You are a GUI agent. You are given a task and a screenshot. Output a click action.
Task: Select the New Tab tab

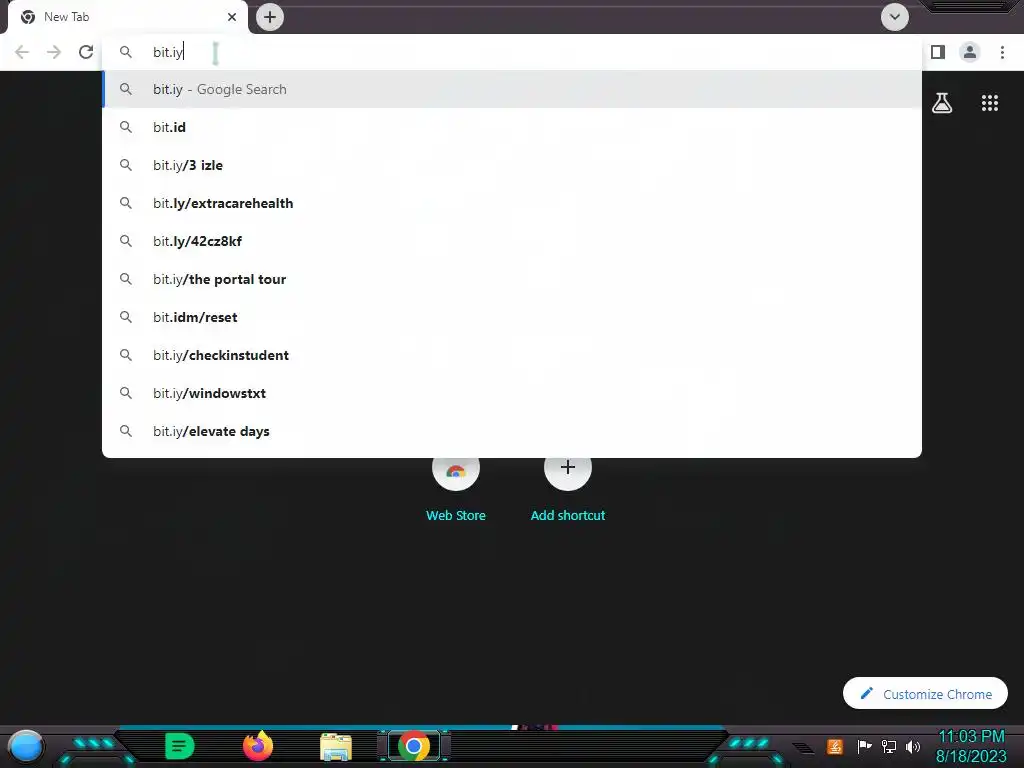[128, 17]
